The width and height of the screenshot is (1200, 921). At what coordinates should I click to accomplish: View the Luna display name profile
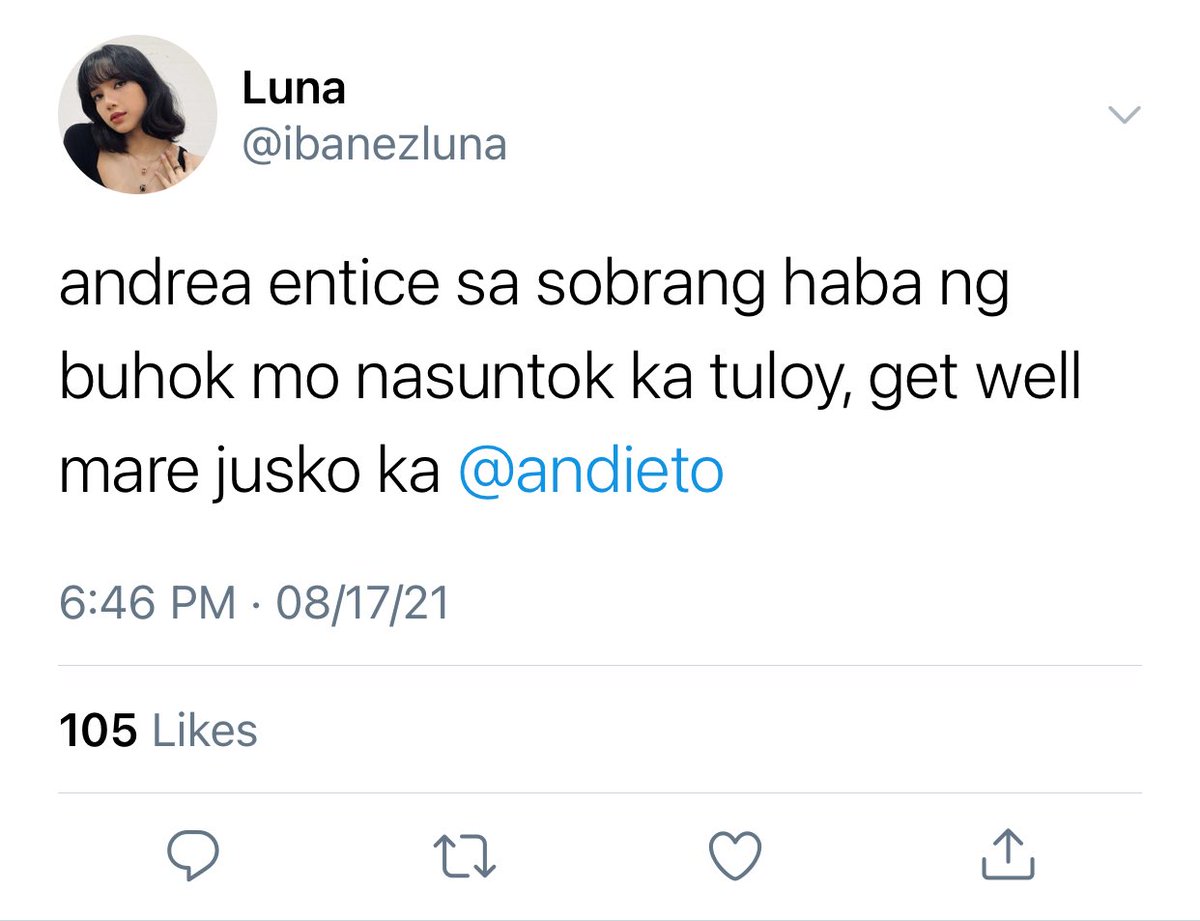tap(293, 90)
